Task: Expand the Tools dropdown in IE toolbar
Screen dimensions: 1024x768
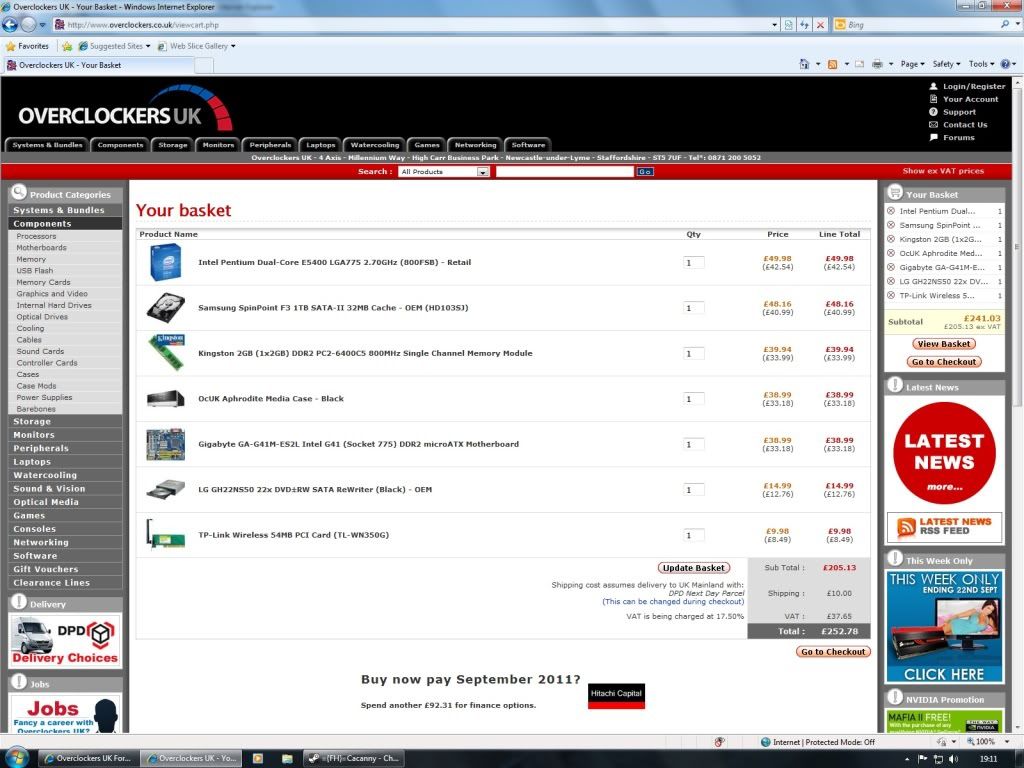Action: point(981,64)
